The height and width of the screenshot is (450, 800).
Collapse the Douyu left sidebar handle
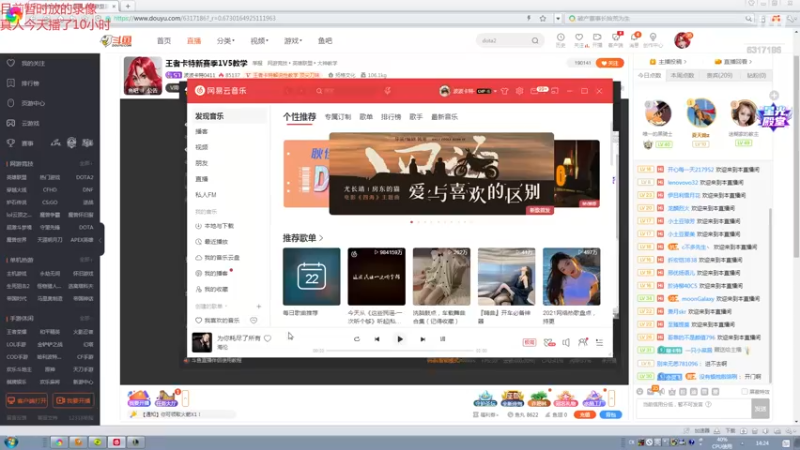point(102,239)
